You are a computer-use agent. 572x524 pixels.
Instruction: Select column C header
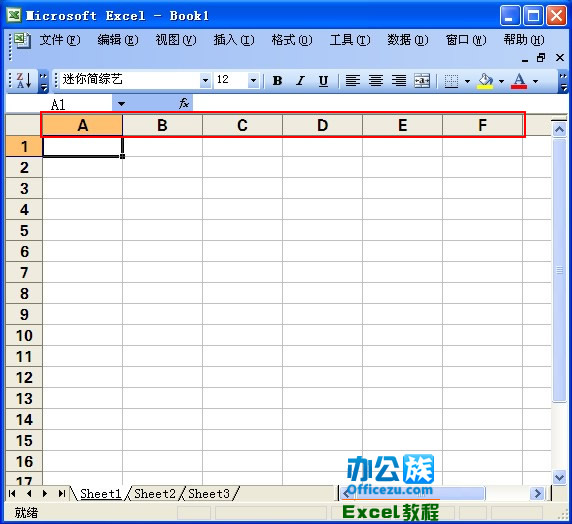click(x=242, y=125)
